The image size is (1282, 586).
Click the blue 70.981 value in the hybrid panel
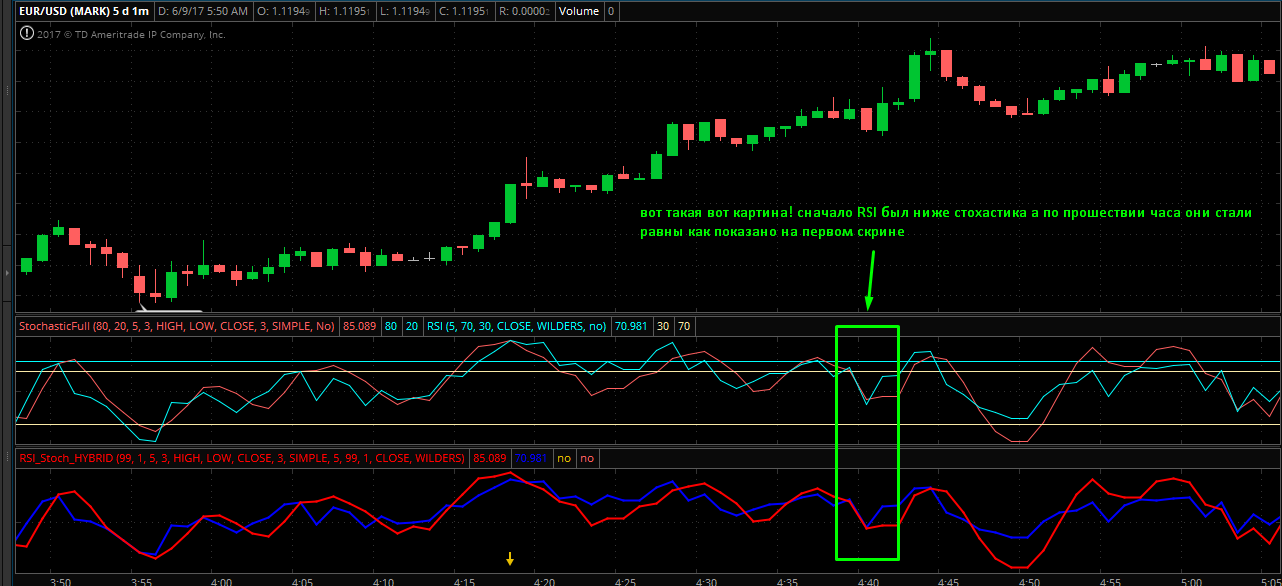tap(532, 458)
